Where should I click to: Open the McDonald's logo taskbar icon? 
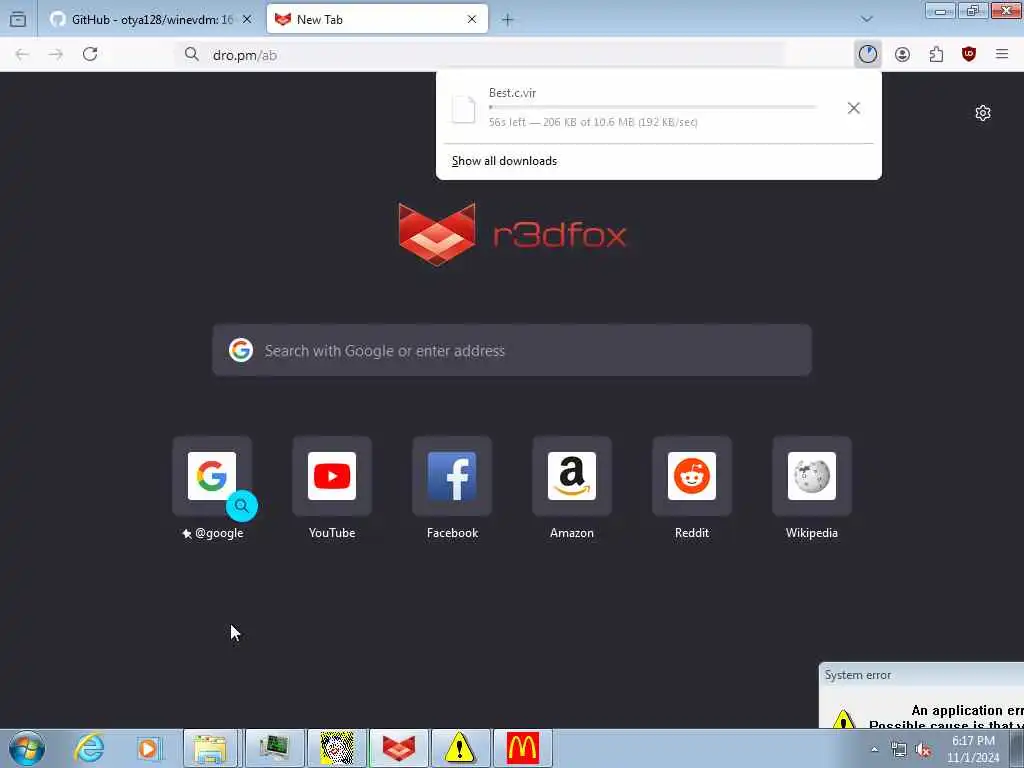click(x=522, y=748)
